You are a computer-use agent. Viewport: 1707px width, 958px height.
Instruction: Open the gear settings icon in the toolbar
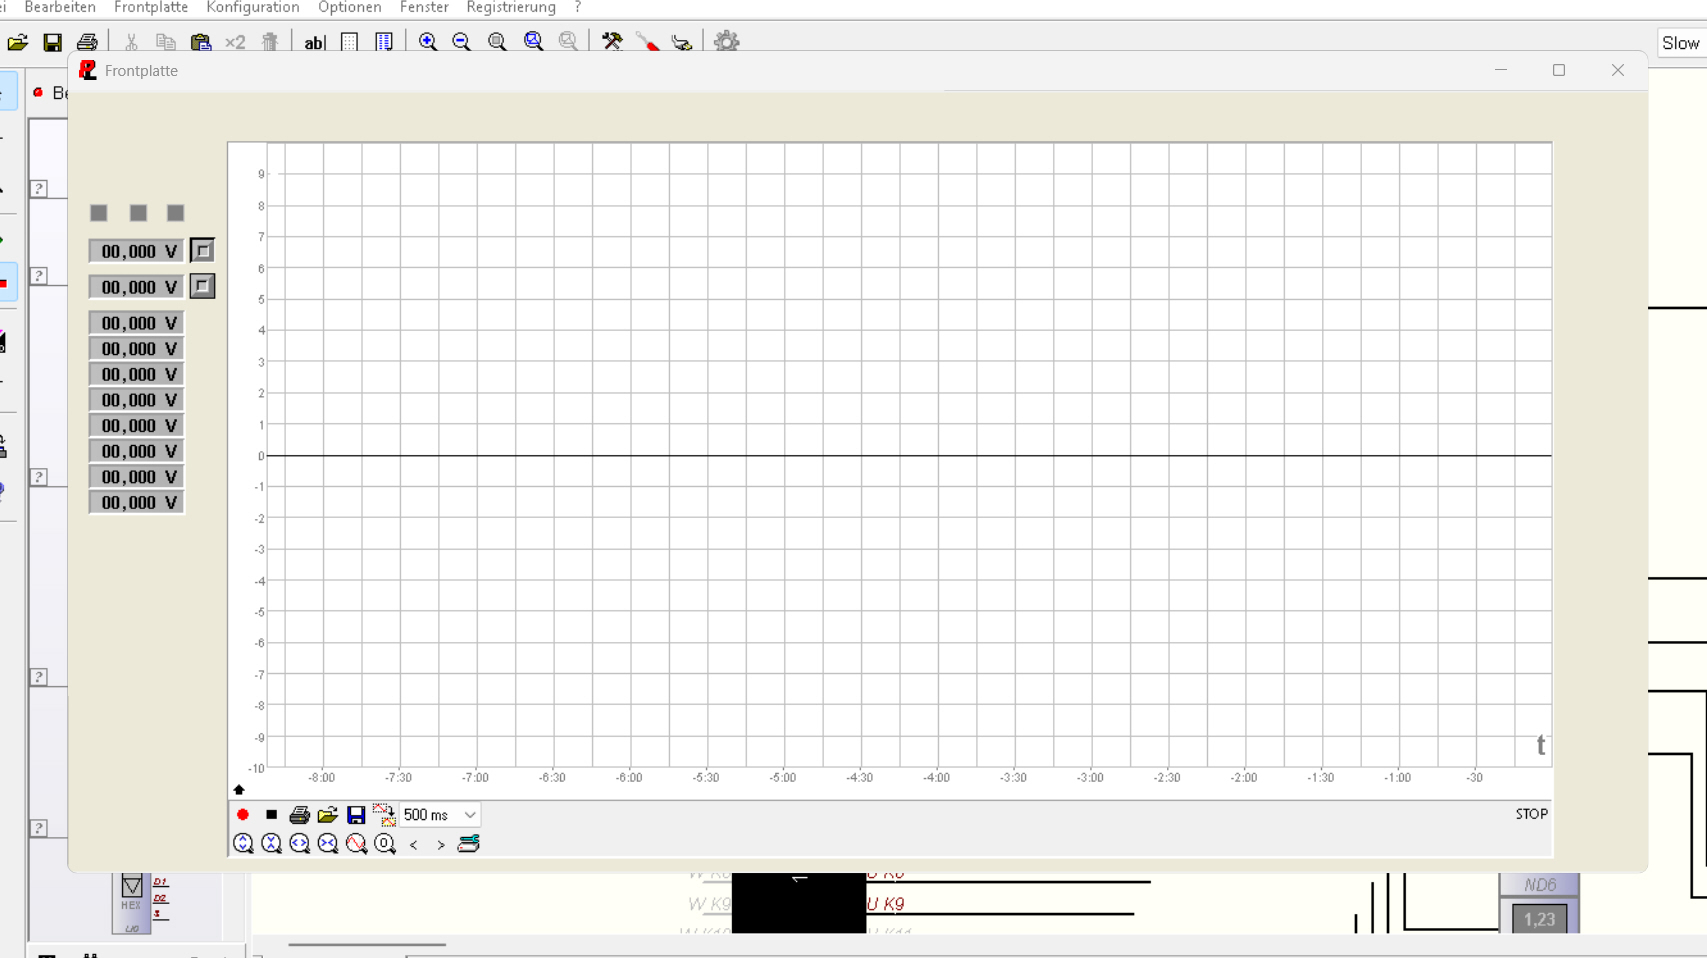pos(727,42)
